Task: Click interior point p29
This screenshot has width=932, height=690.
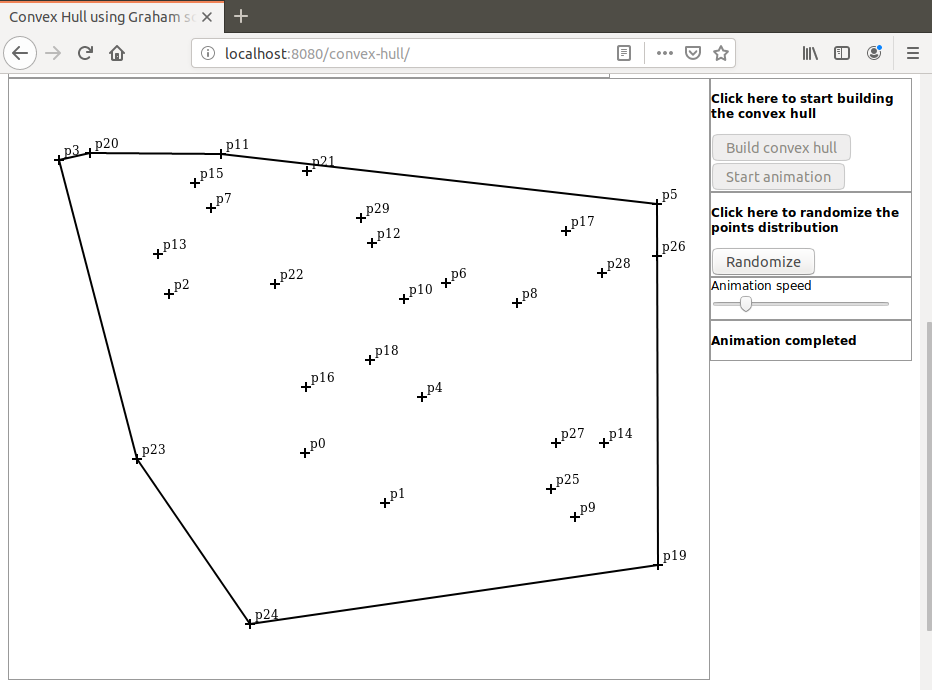Action: pos(361,218)
